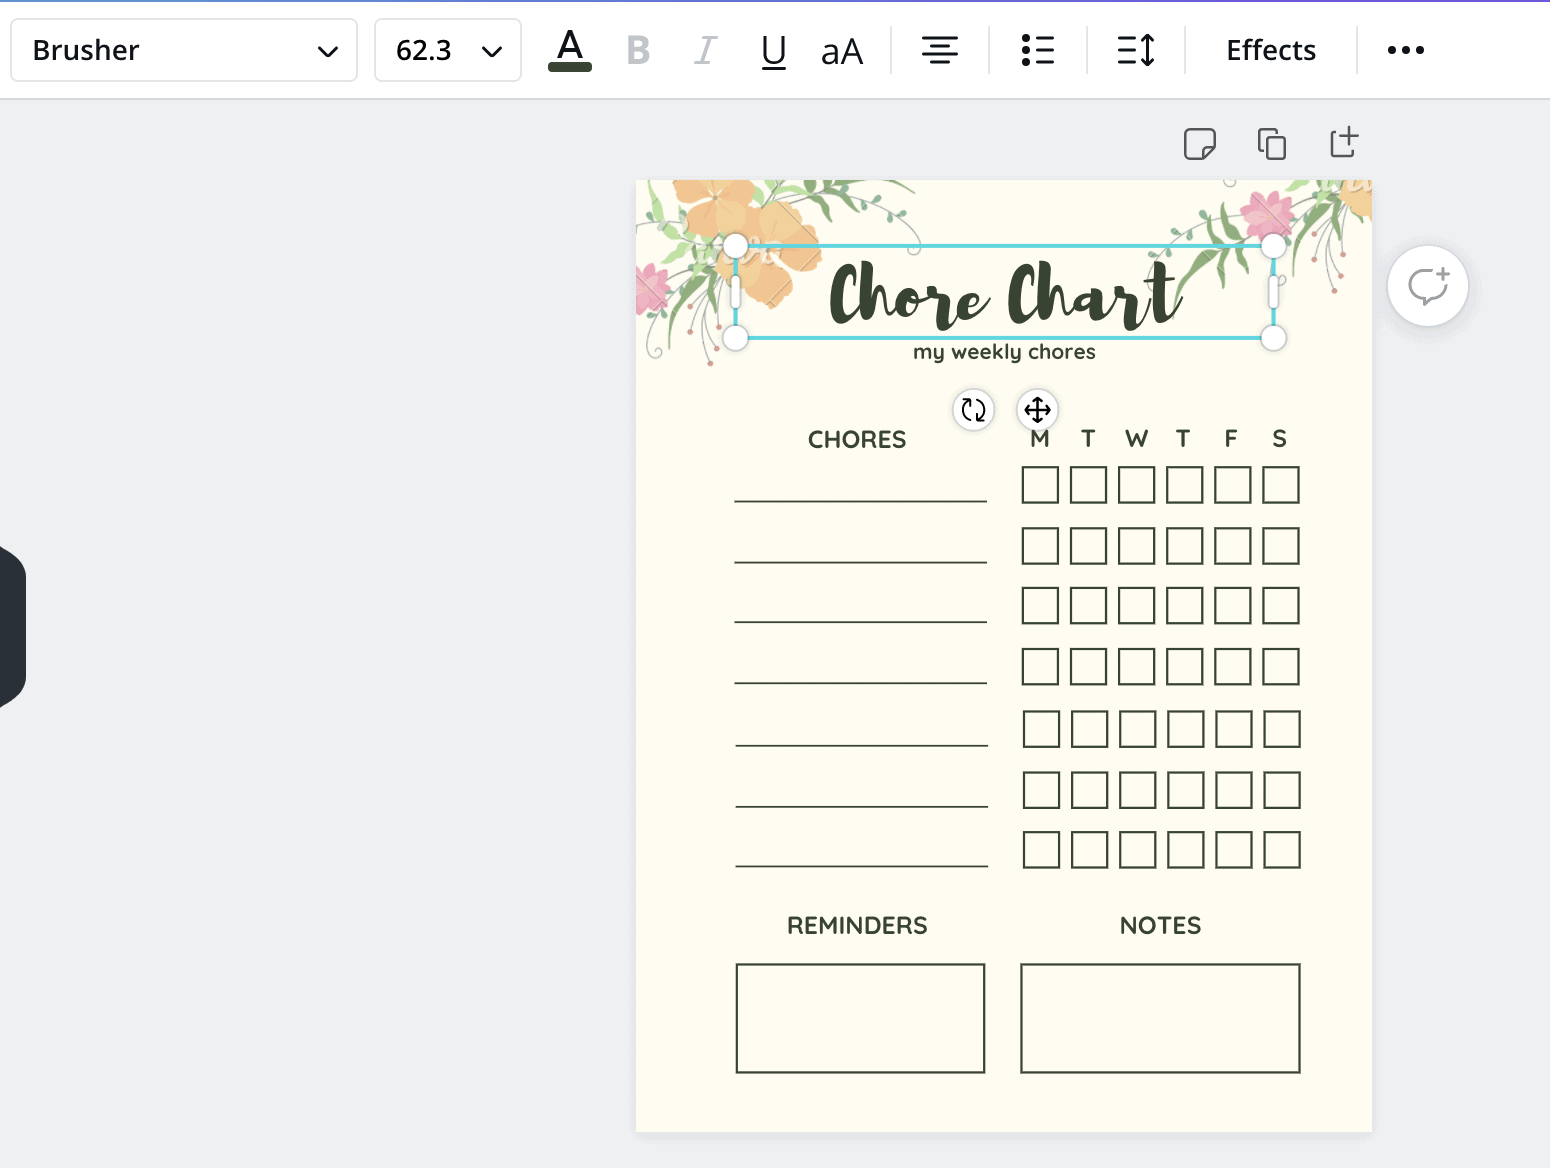Open notes with the sticky note icon

click(1199, 143)
